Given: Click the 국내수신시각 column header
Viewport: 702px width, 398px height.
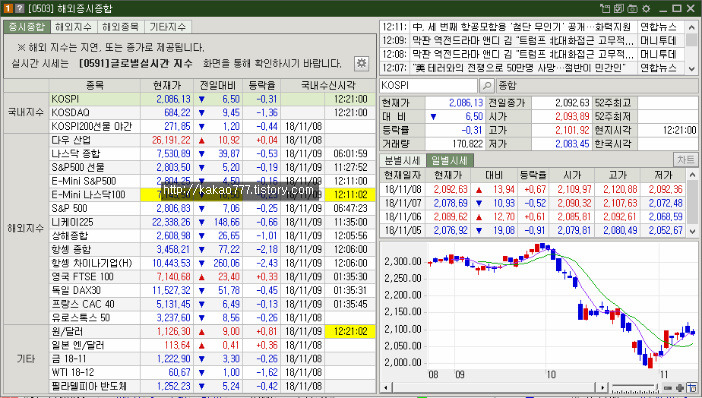Looking at the screenshot, I should point(328,85).
